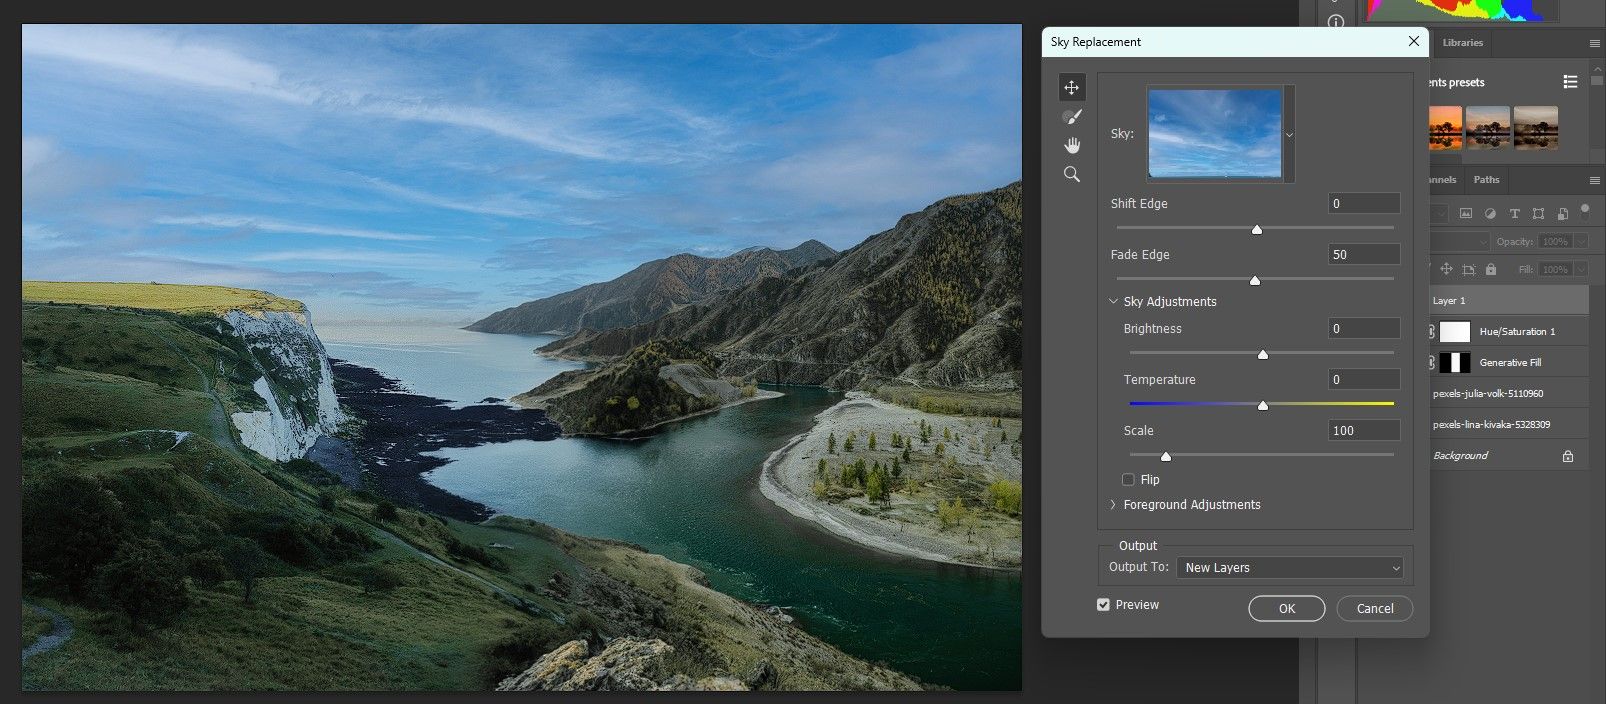Viewport: 1606px width, 704px height.
Task: Click the text layer filter icon
Action: (x=1514, y=214)
